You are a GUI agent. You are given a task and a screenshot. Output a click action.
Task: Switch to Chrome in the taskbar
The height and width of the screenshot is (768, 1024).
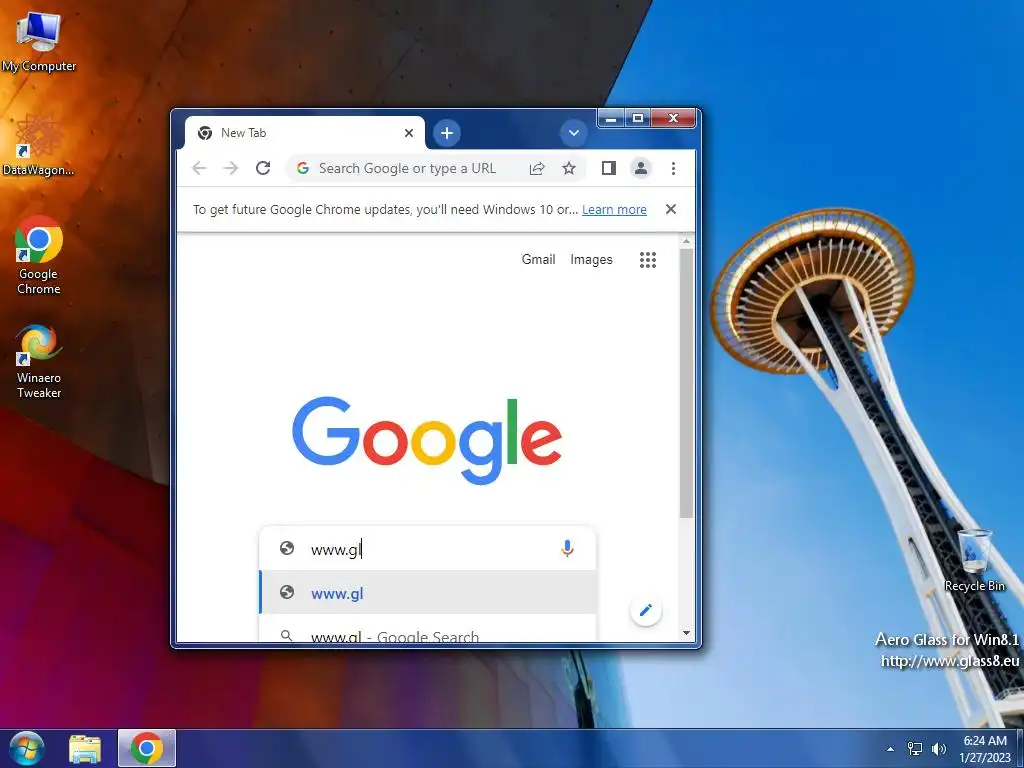click(x=146, y=748)
